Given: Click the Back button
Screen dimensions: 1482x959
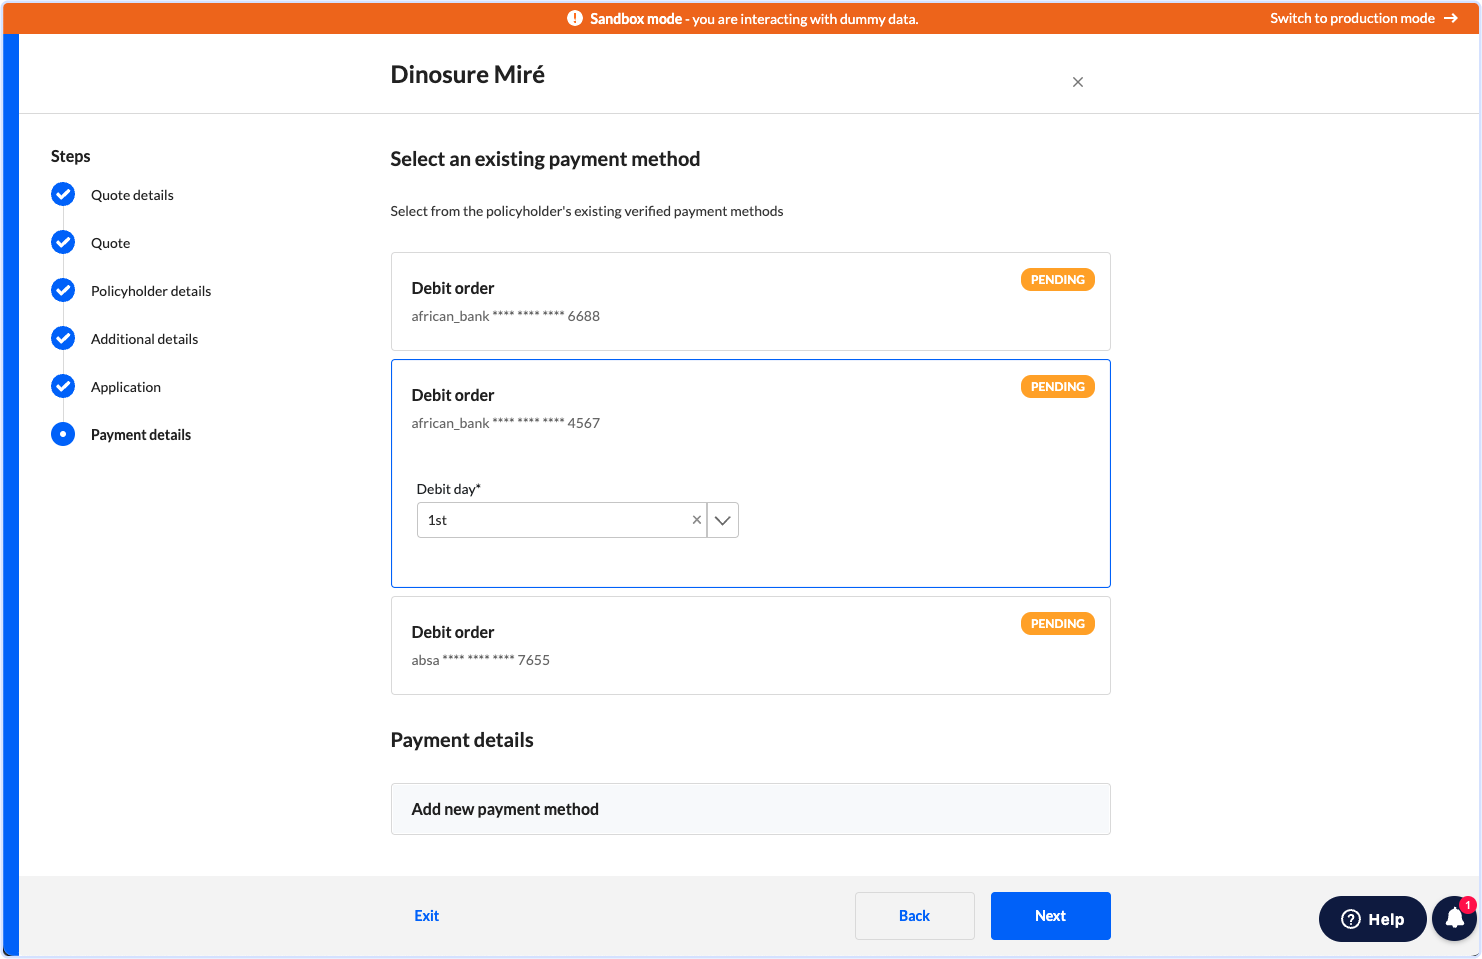Looking at the screenshot, I should click(914, 915).
